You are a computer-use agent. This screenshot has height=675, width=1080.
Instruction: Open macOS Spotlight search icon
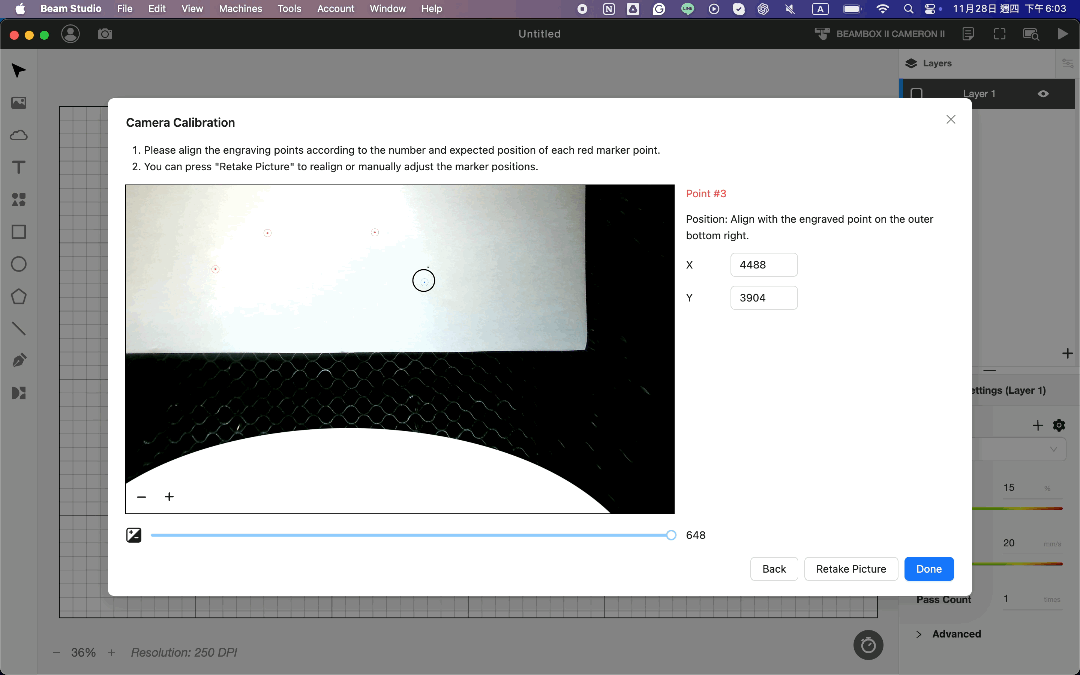pyautogui.click(x=908, y=9)
